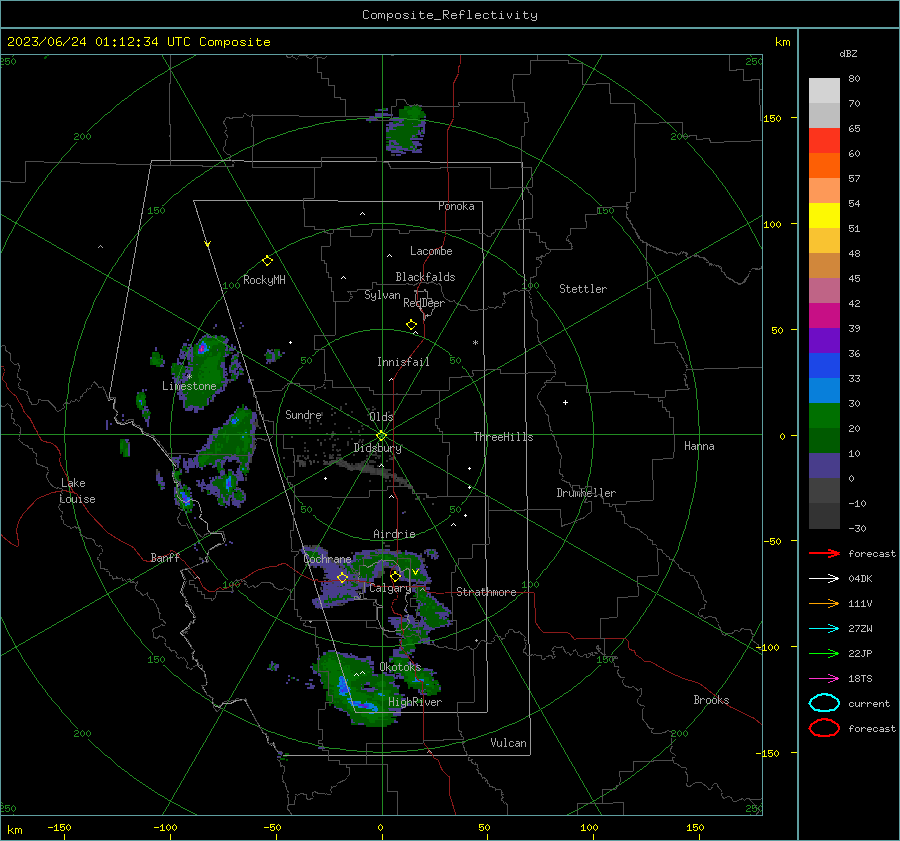Click the magenta 18TS arrow icon

[x=824, y=679]
